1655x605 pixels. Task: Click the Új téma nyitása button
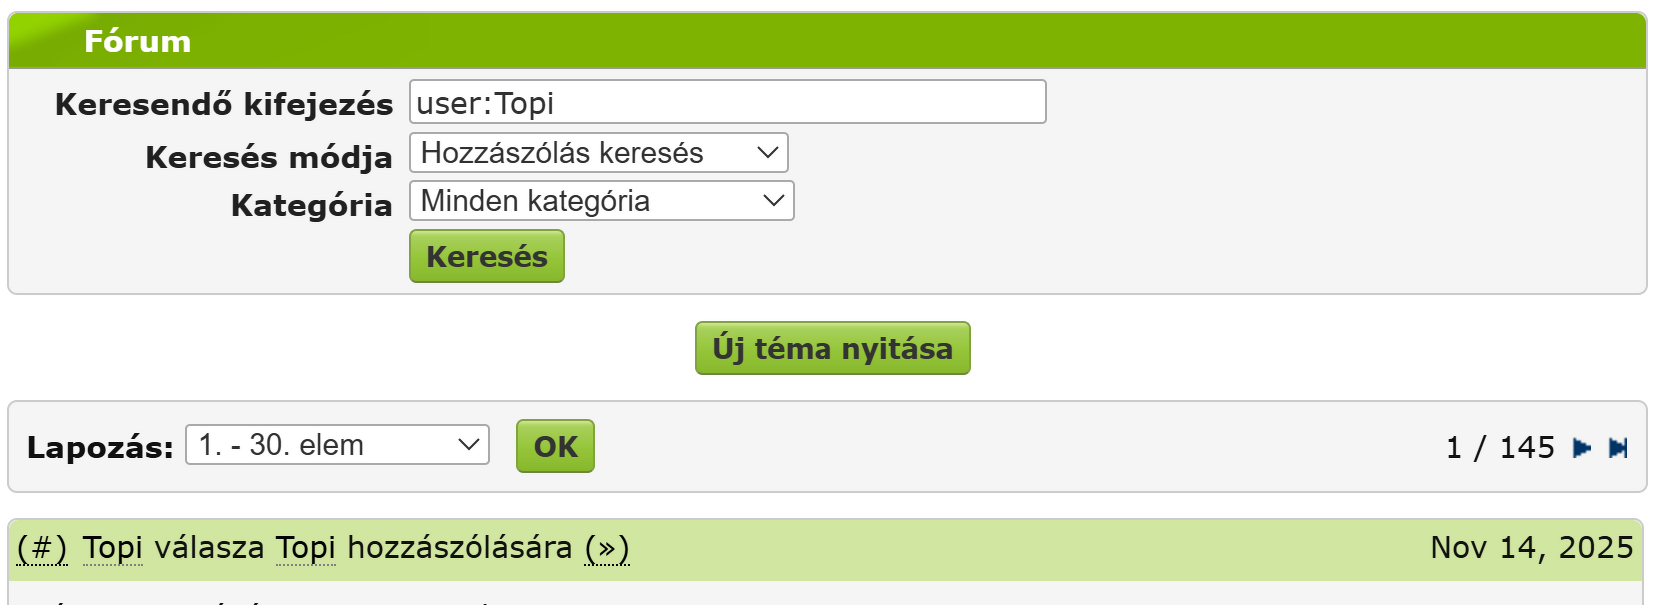pos(832,348)
